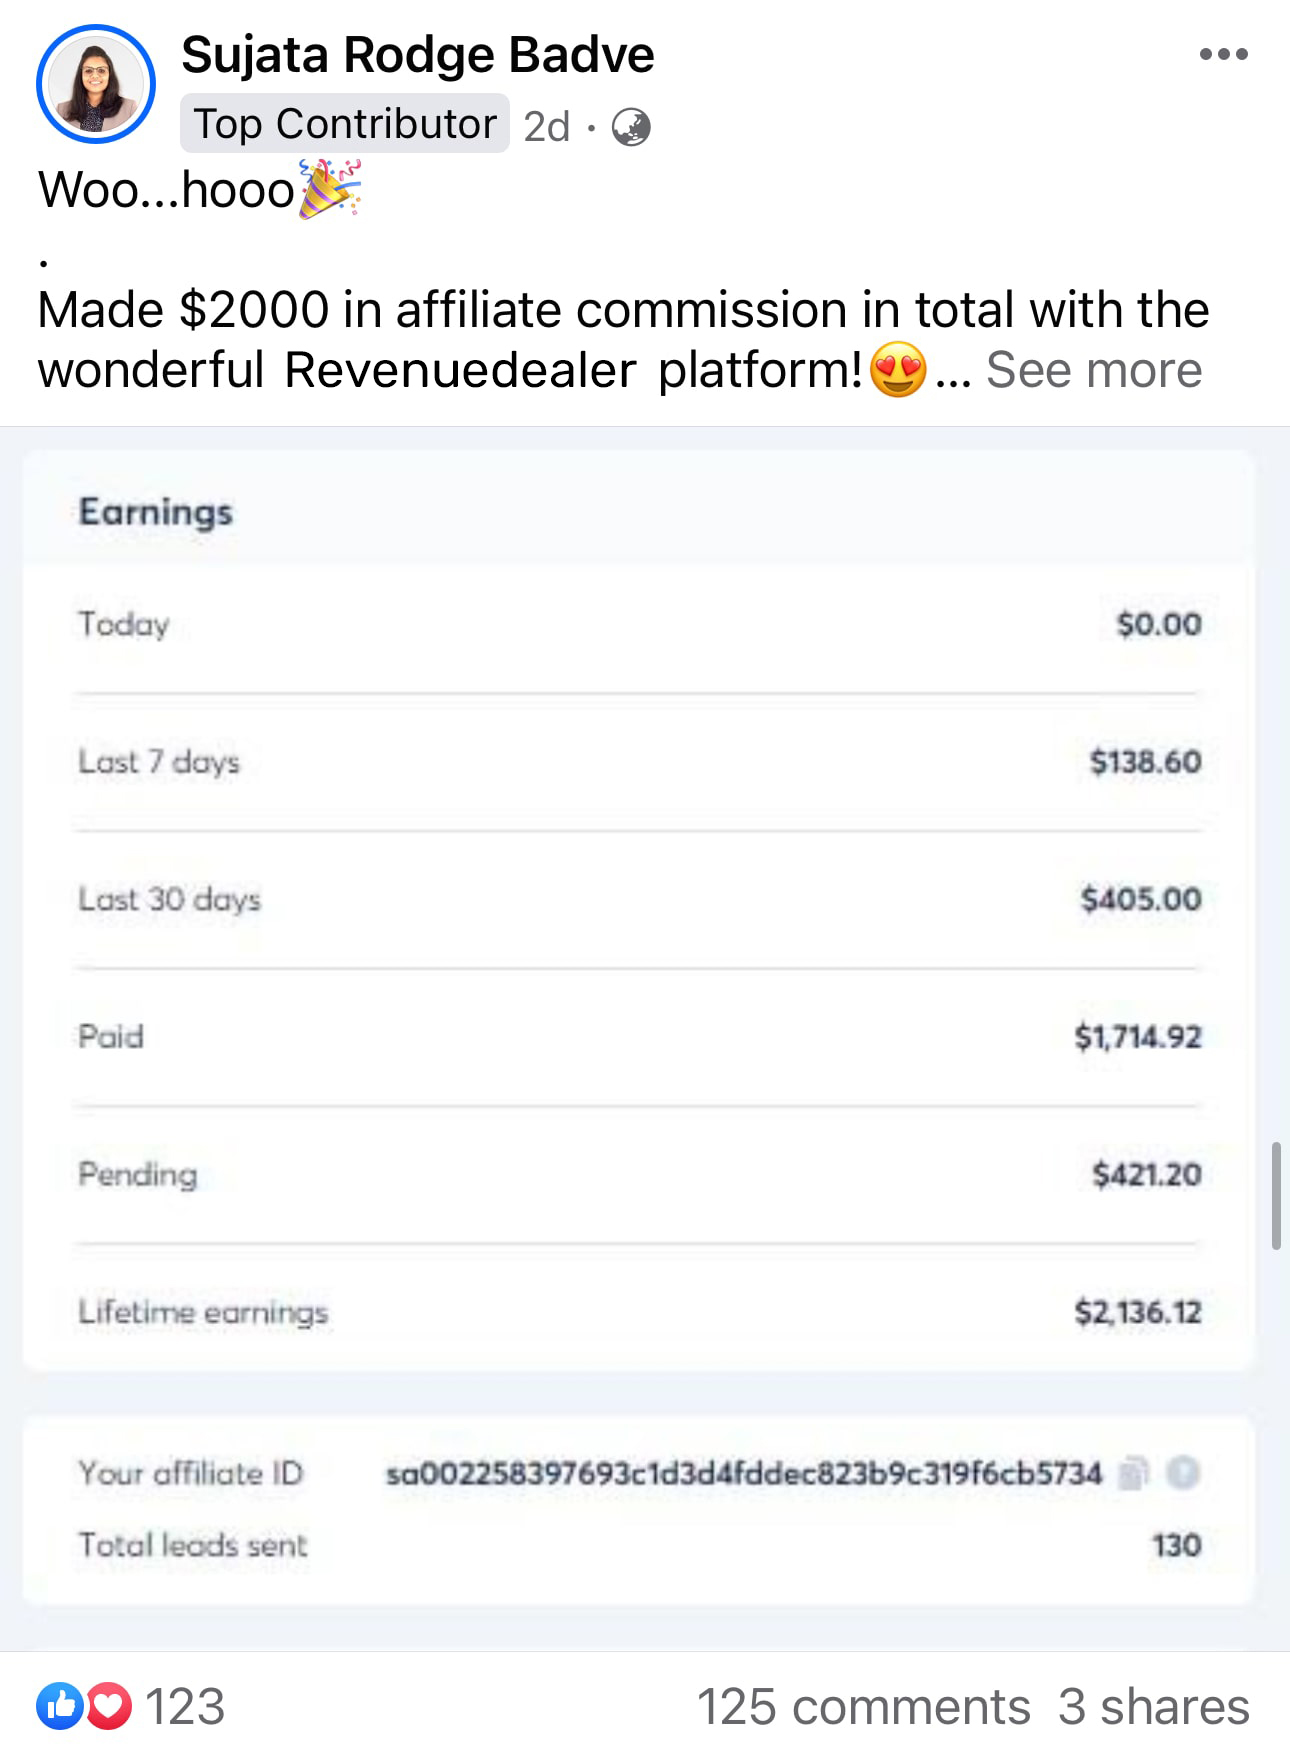This screenshot has width=1290, height=1752.
Task: Click the heart-eyes emoji in post
Action: point(898,369)
